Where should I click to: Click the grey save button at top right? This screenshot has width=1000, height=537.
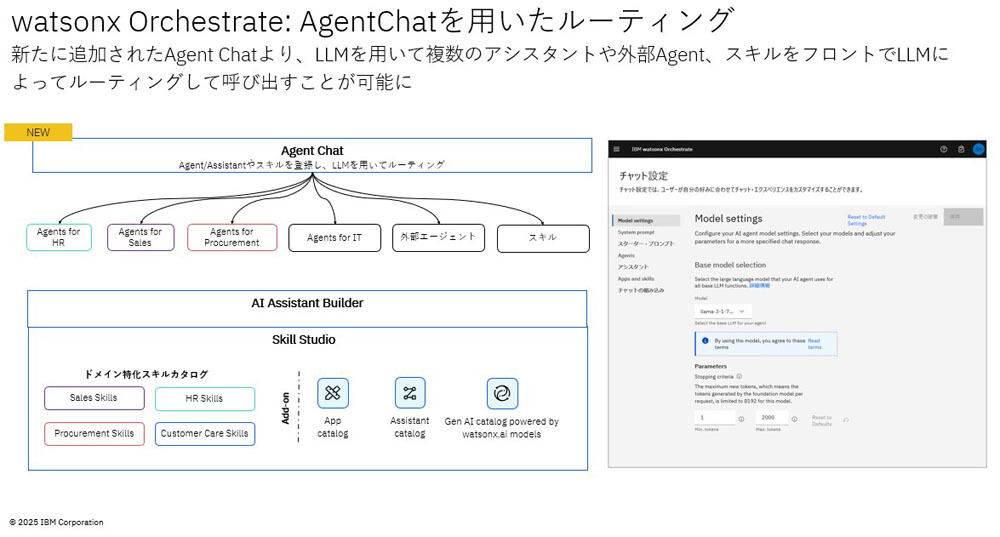(x=963, y=217)
